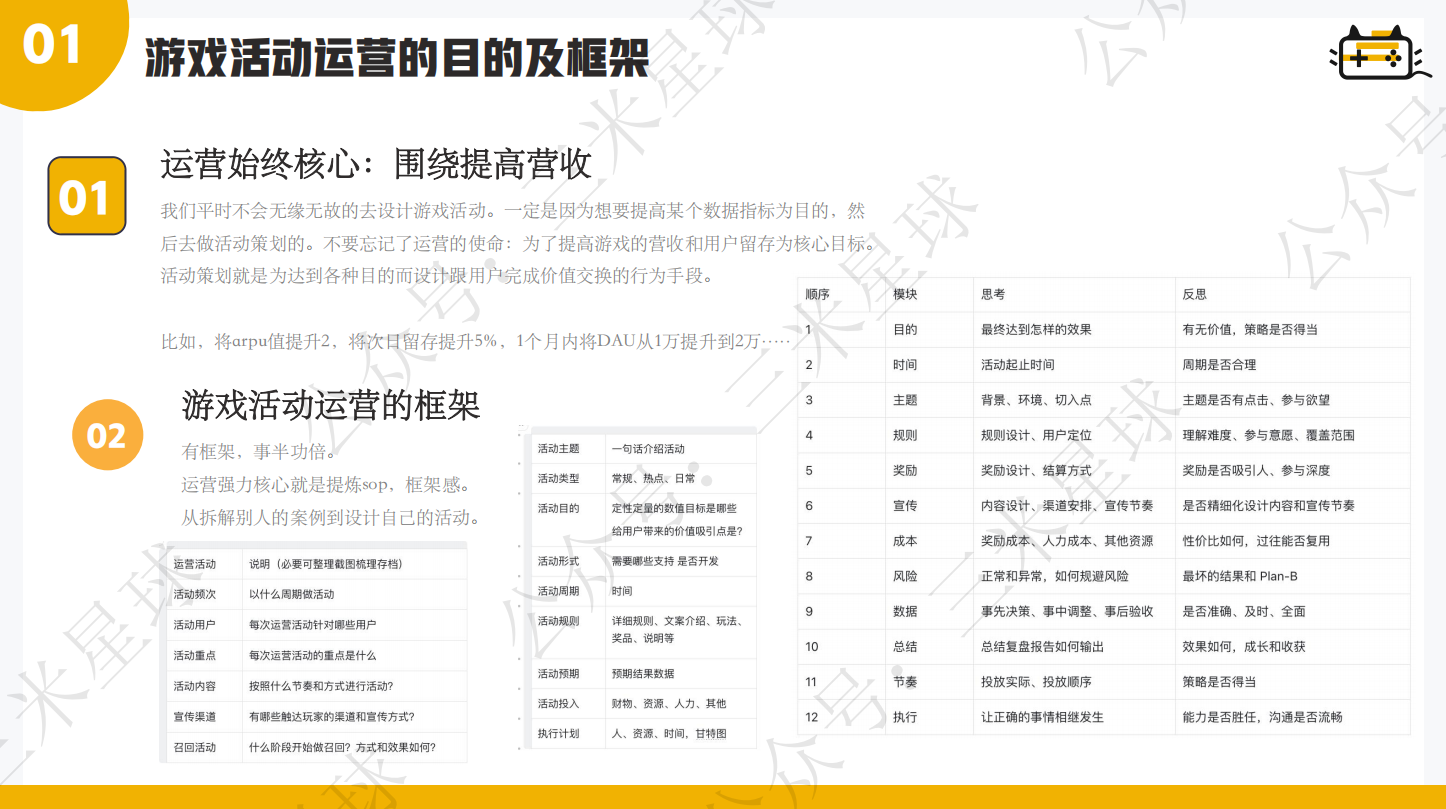1446x809 pixels.
Task: Click the 顺序 column header
Action: [x=818, y=295]
